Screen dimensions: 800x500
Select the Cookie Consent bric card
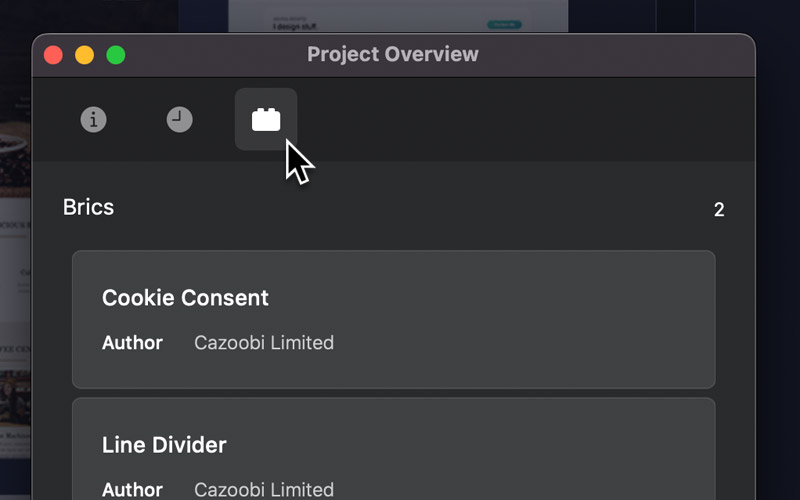tap(393, 319)
